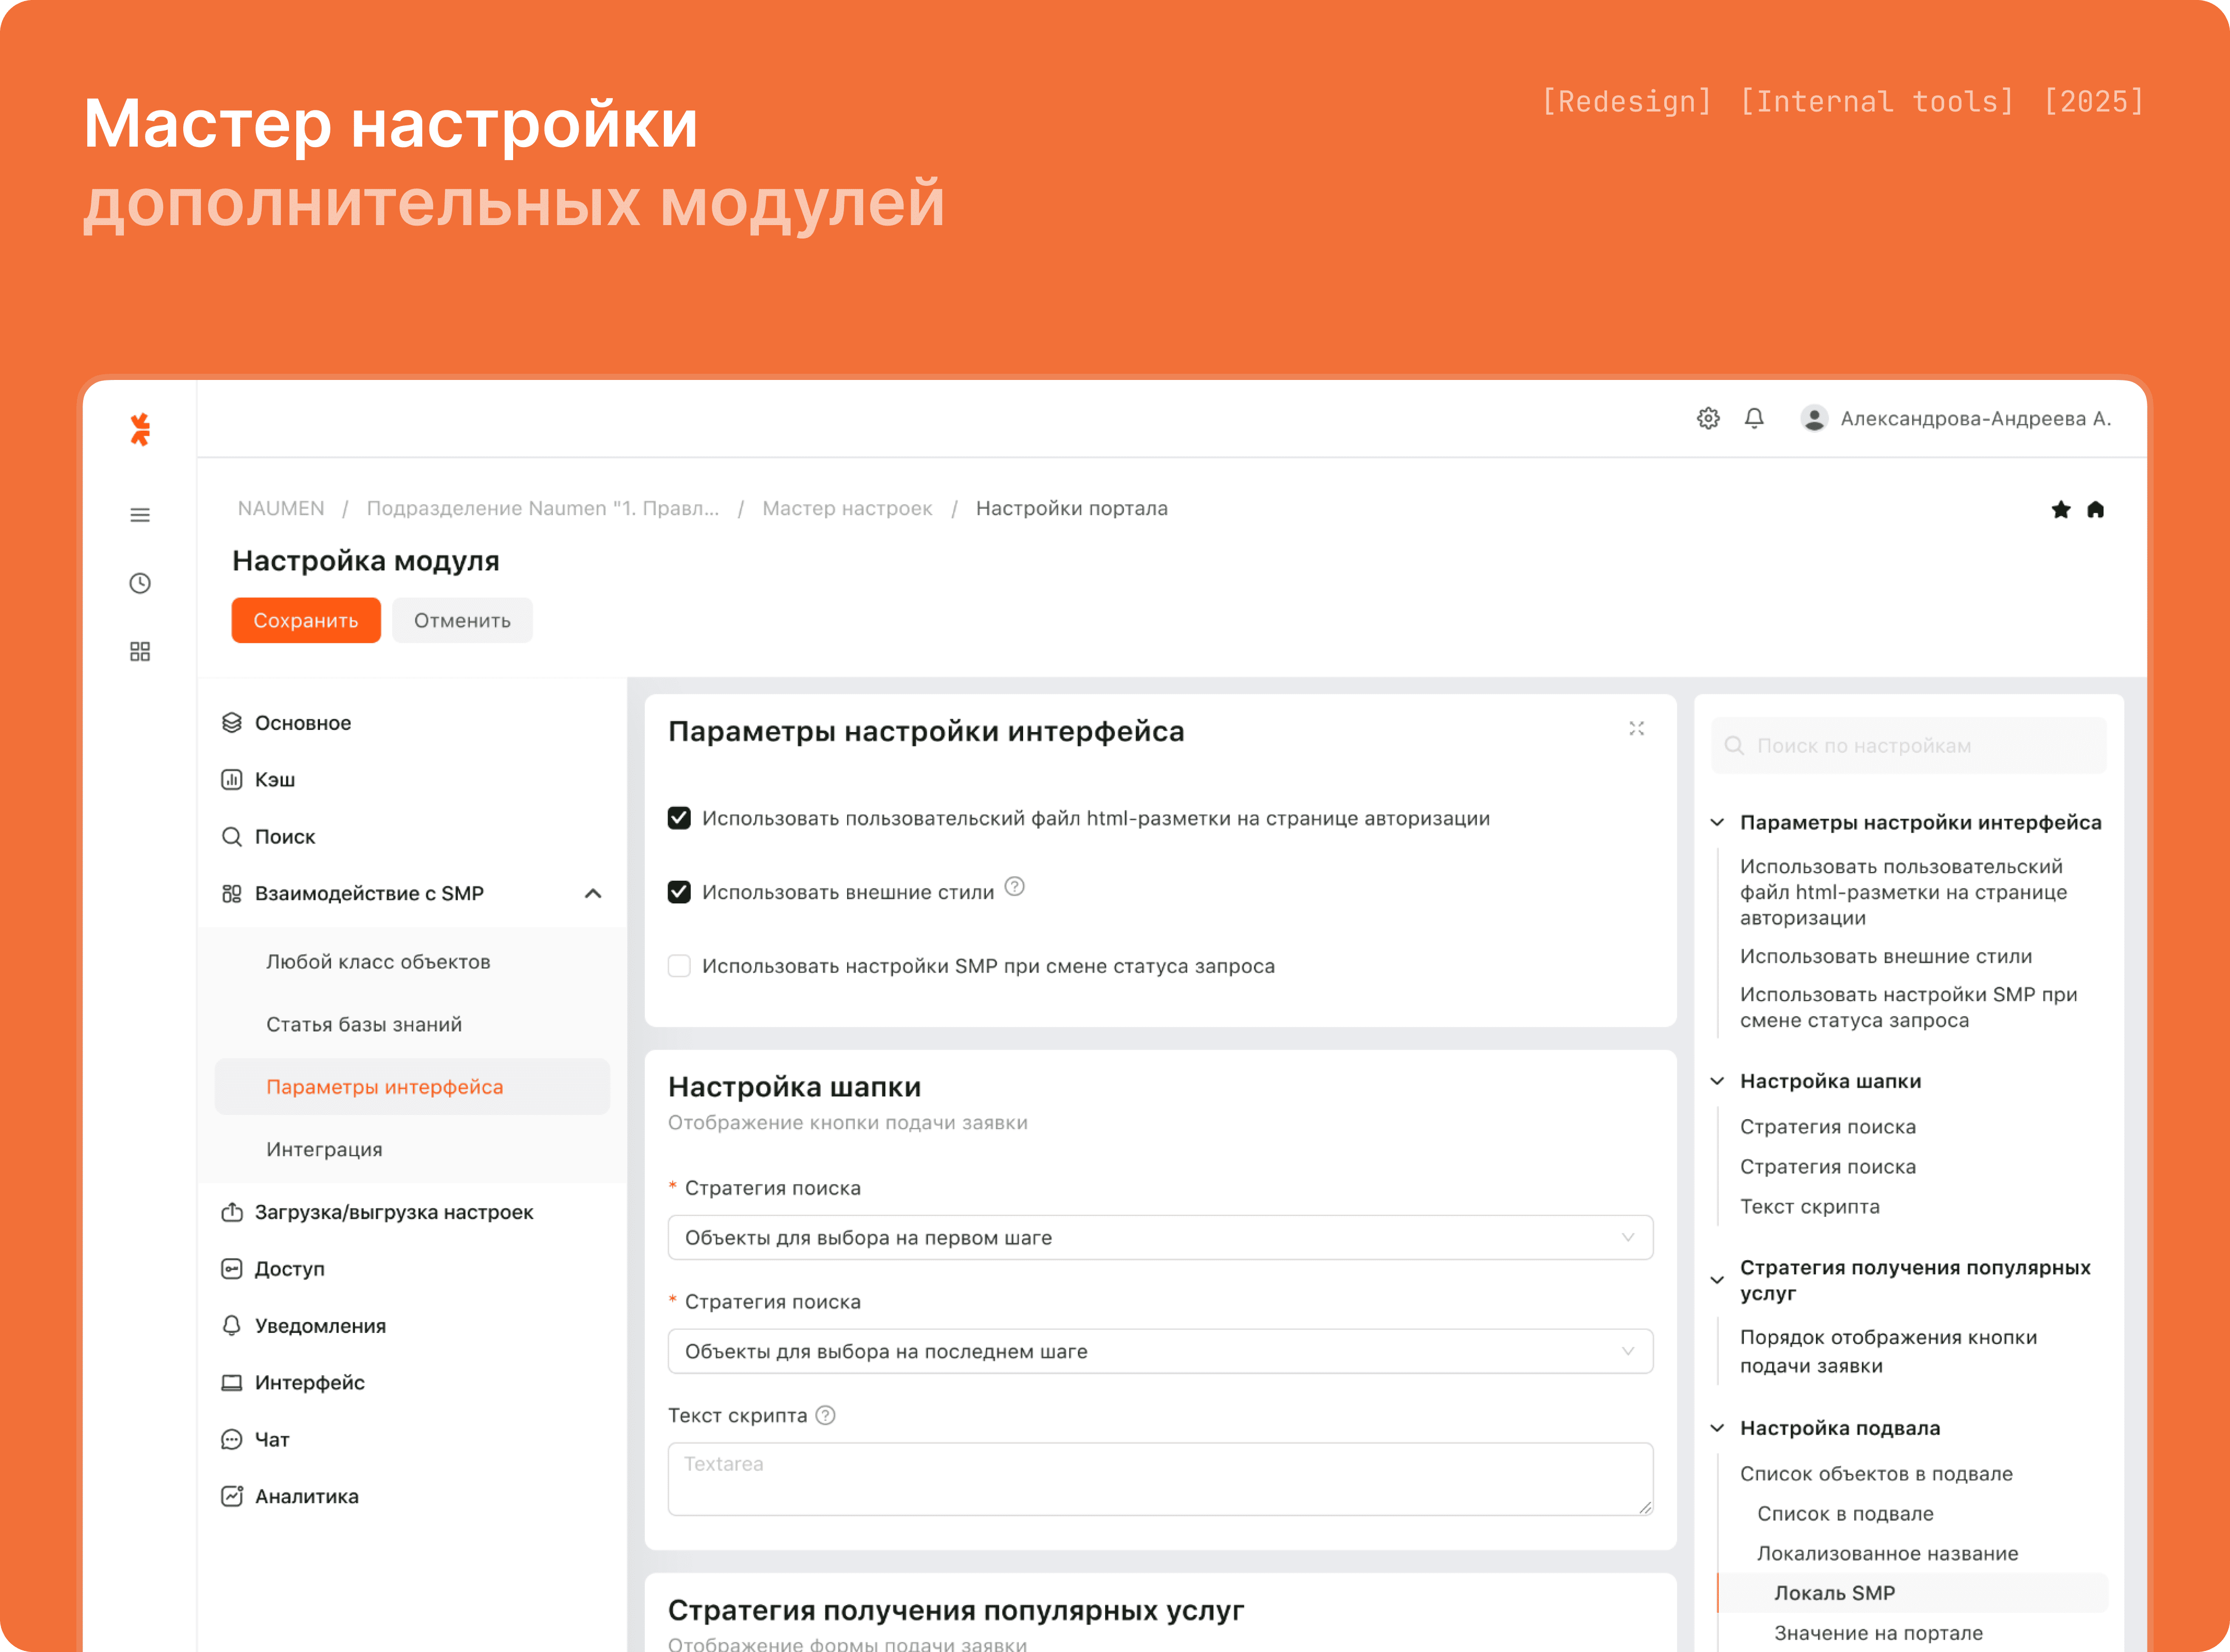Click help icon next to external styles
Screen dimensions: 2230x1652
pos(1014,887)
